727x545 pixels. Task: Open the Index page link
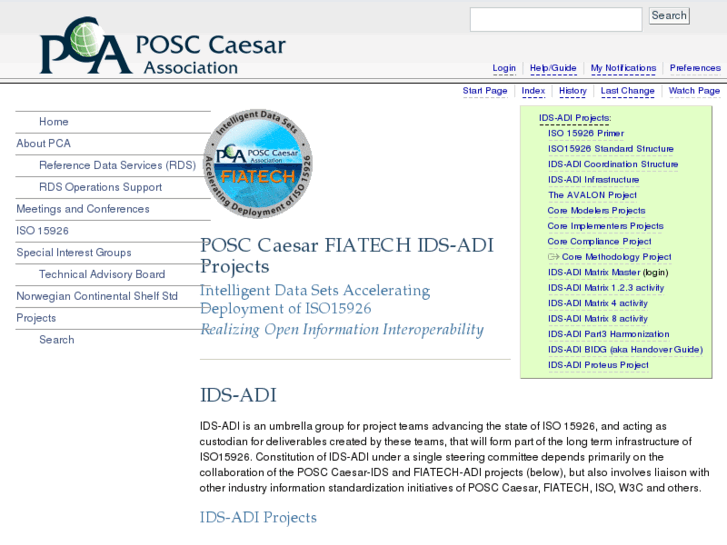coord(533,91)
